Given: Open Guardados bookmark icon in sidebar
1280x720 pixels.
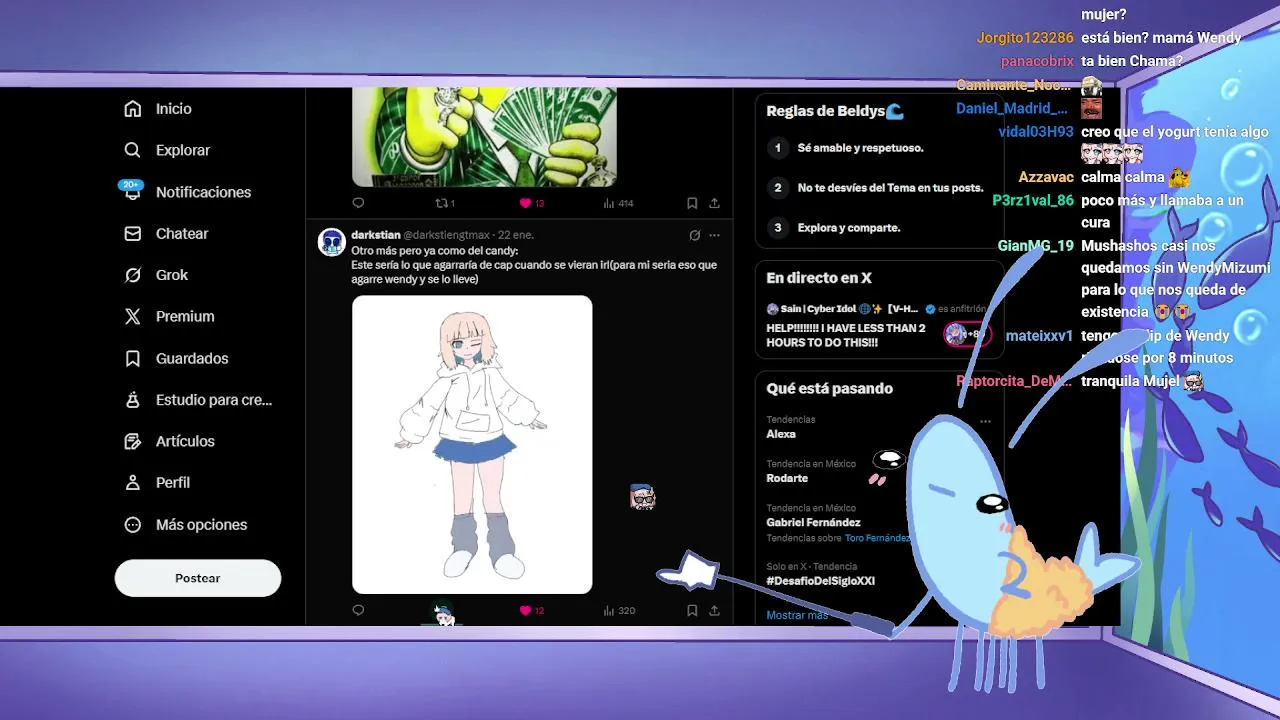Looking at the screenshot, I should [132, 358].
